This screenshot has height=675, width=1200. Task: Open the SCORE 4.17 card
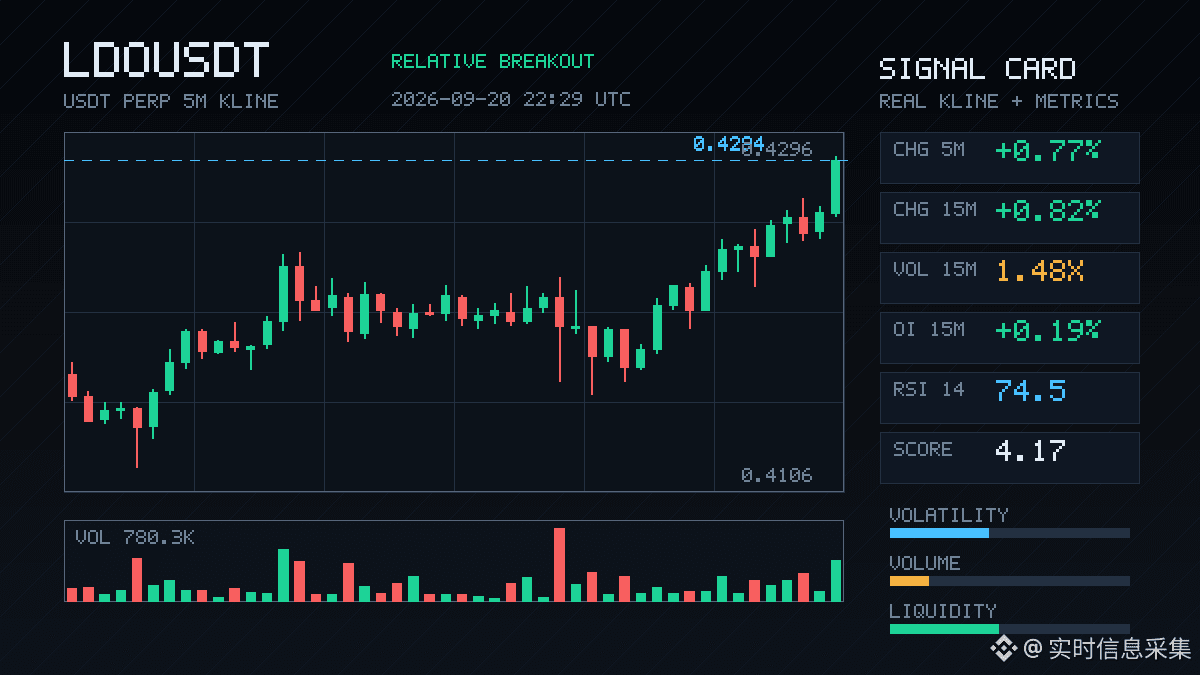pyautogui.click(x=1009, y=458)
